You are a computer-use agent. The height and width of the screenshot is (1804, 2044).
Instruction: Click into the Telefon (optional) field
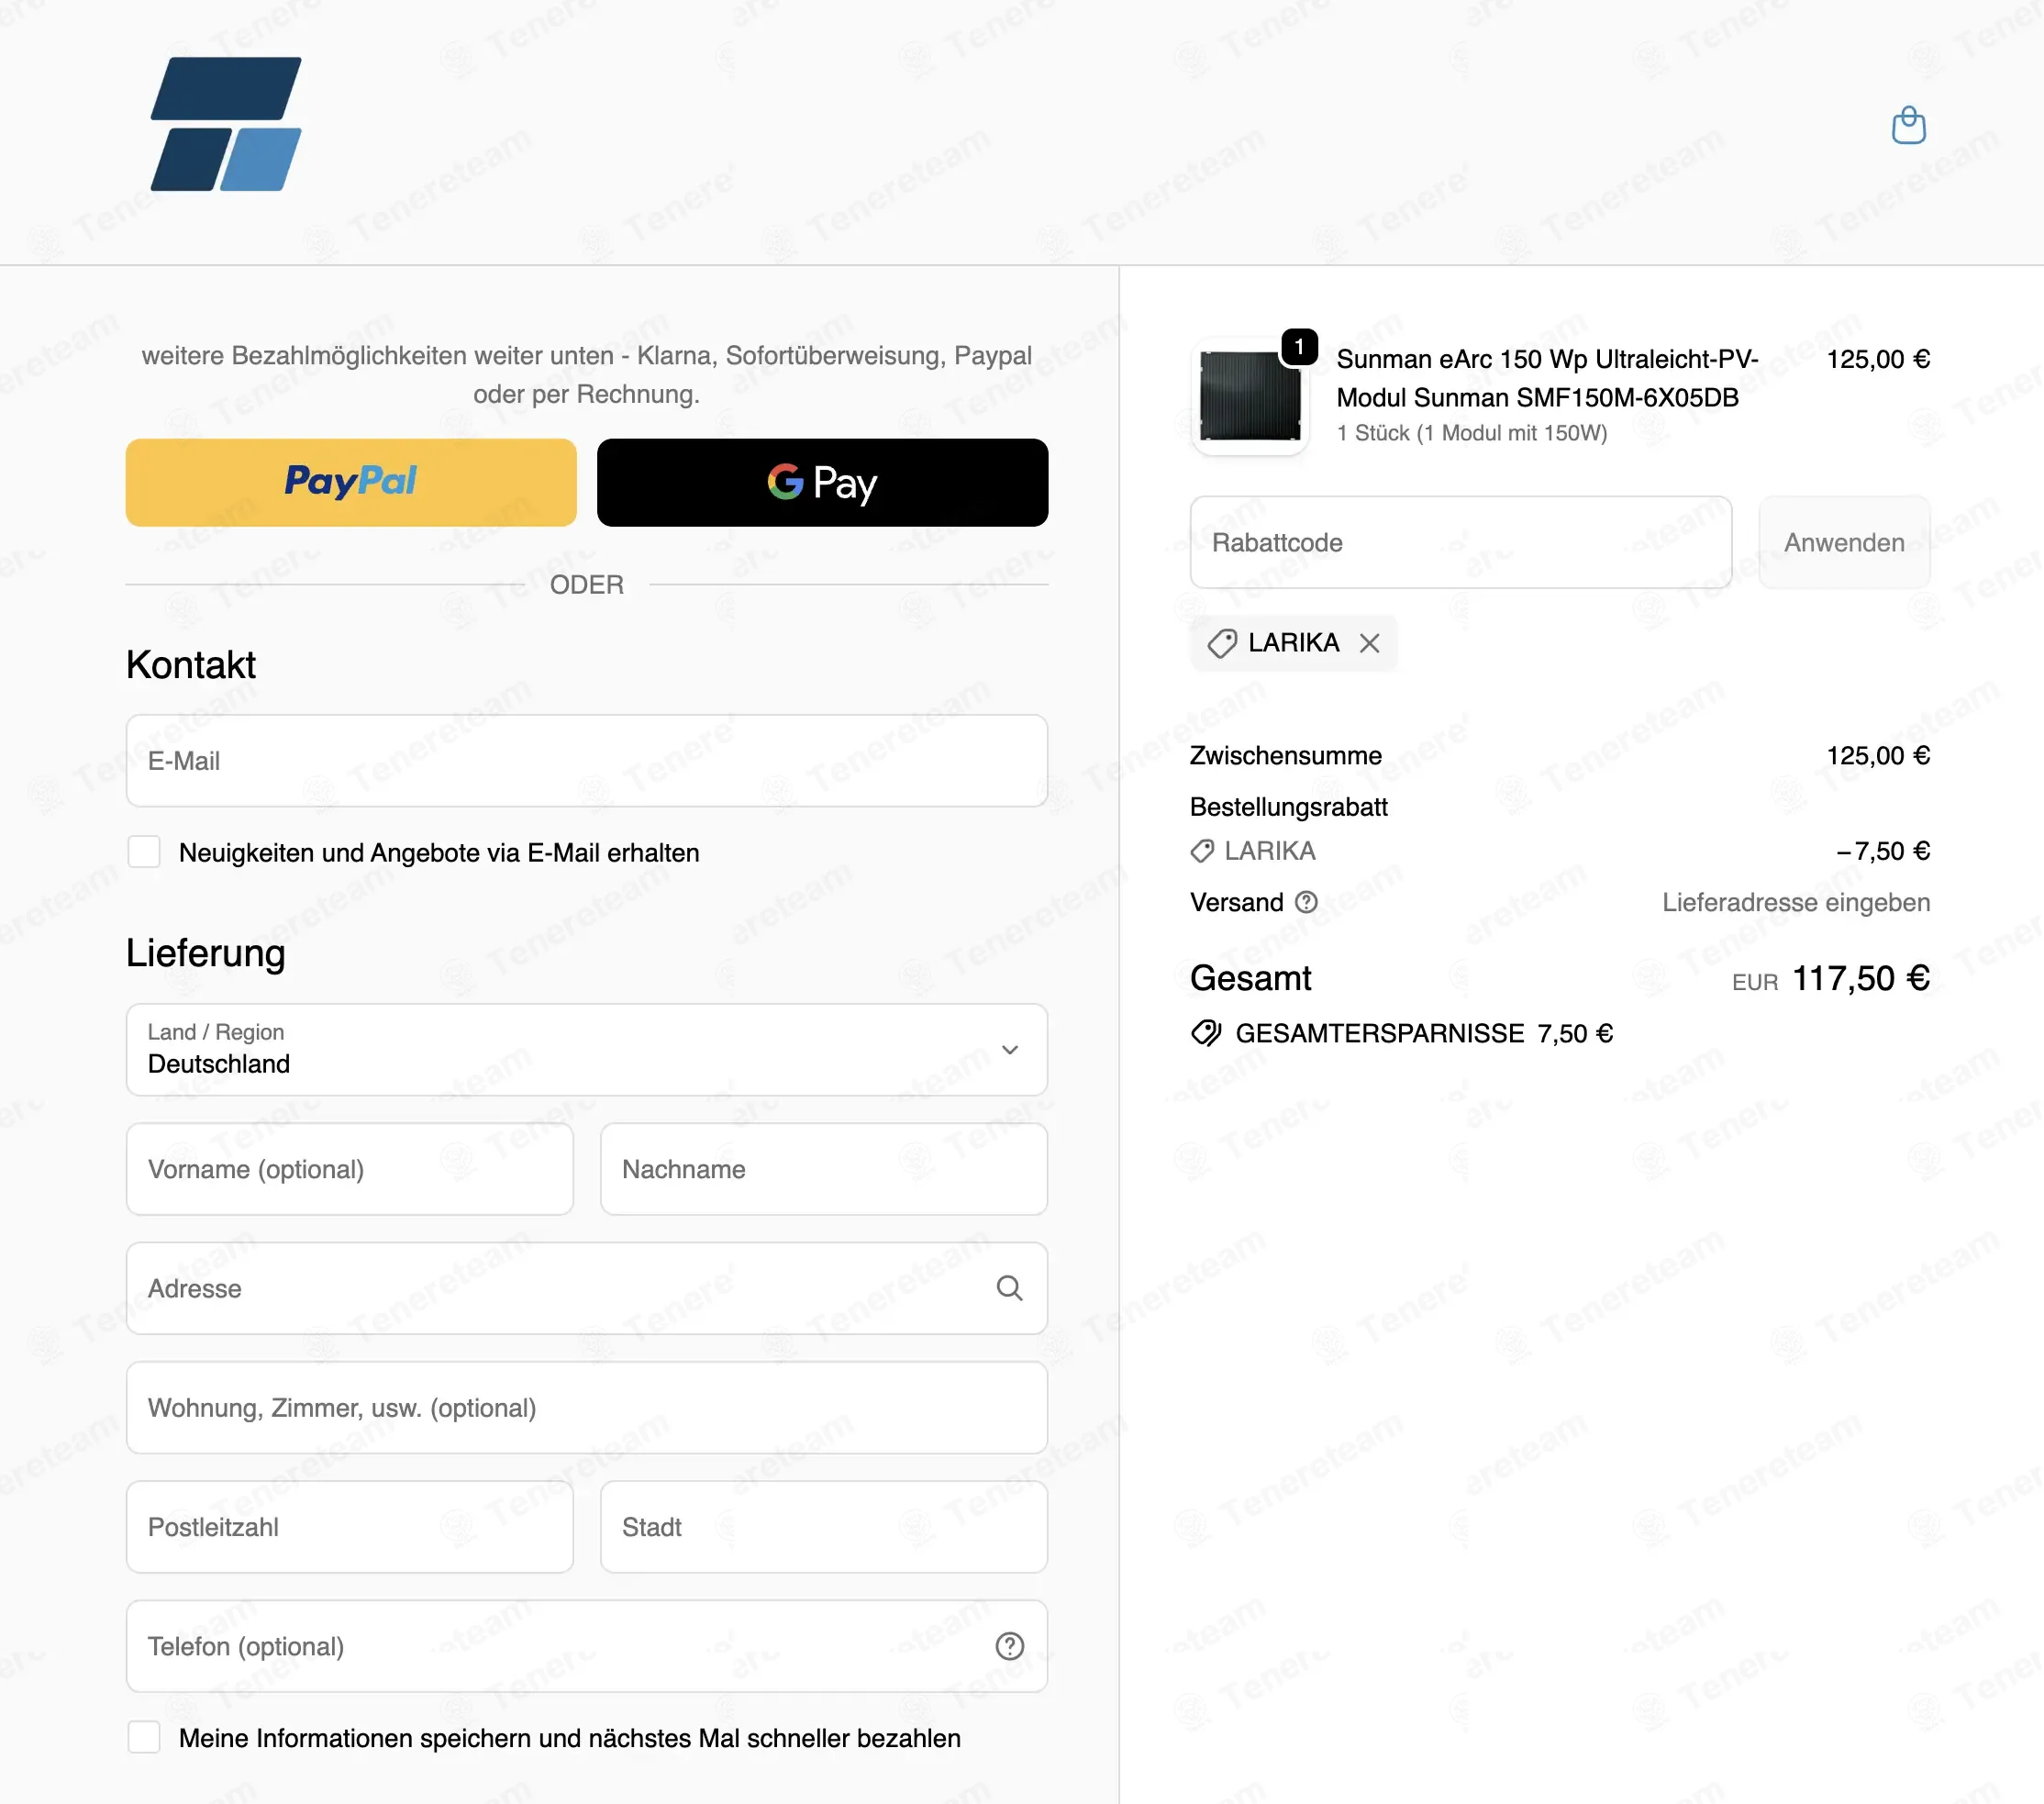click(587, 1646)
